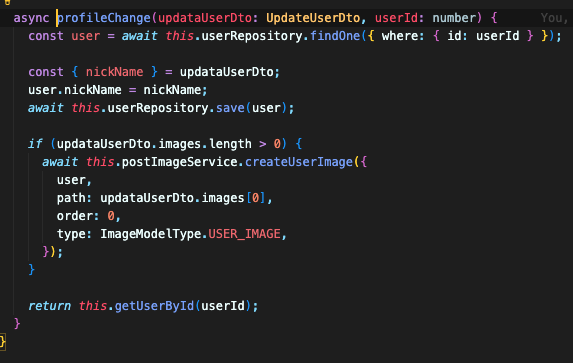Click the path property key
Image resolution: width=573 pixels, height=363 pixels.
[71, 198]
